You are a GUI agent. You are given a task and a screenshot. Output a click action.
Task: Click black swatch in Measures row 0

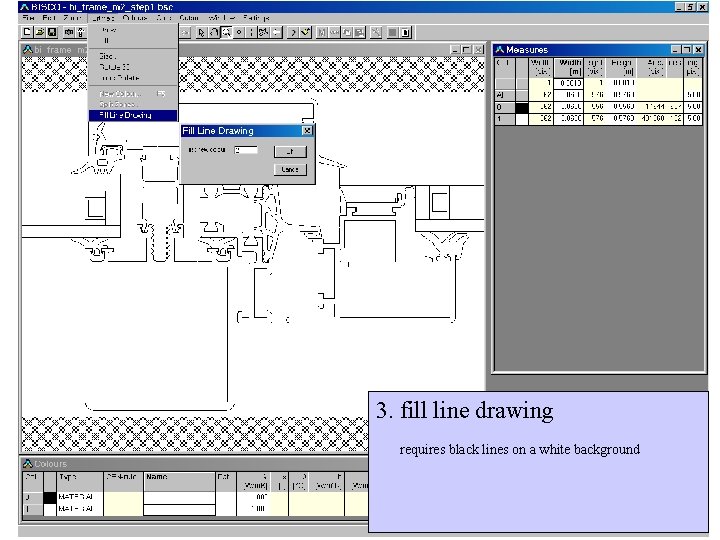coord(522,107)
